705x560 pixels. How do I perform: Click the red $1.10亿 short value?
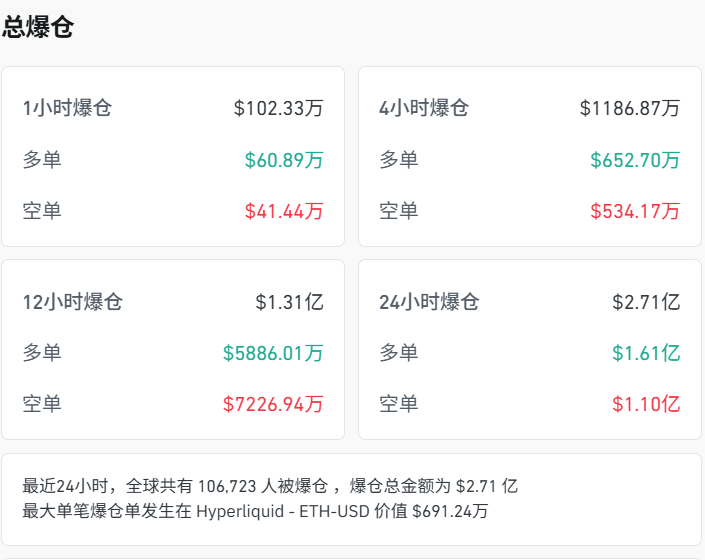point(646,404)
